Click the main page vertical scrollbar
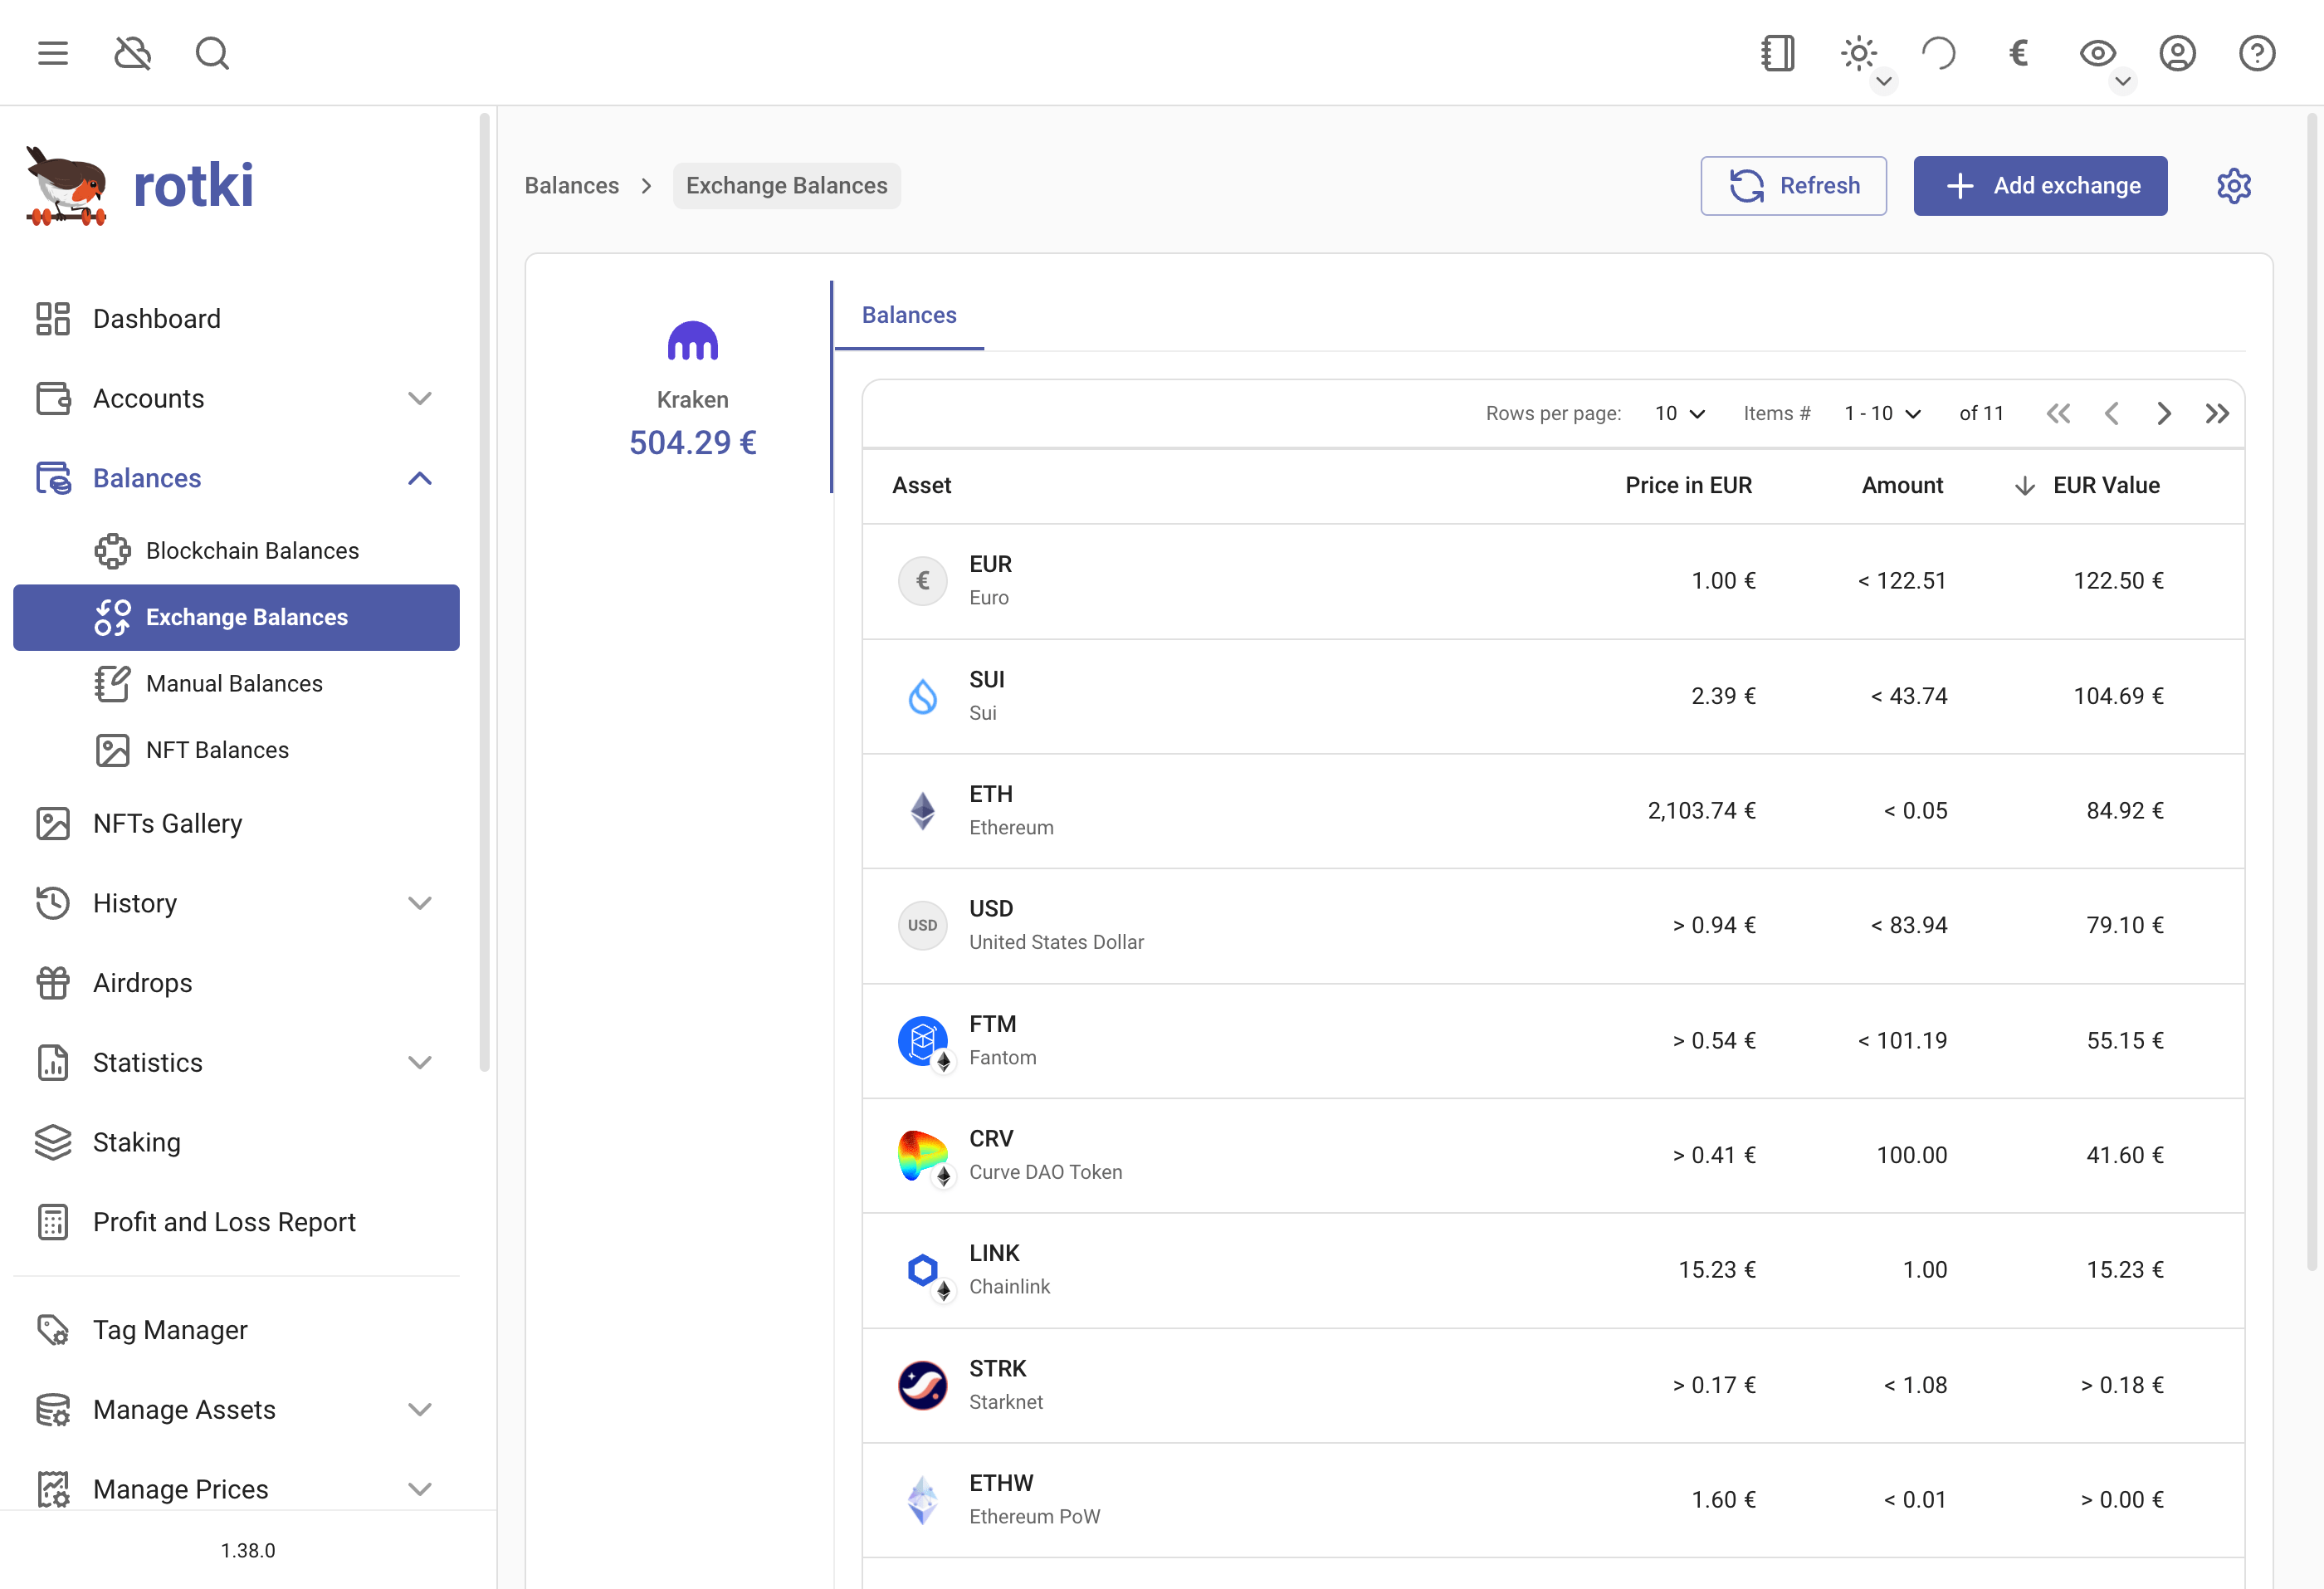The width and height of the screenshot is (2324, 1589). coord(2312,692)
